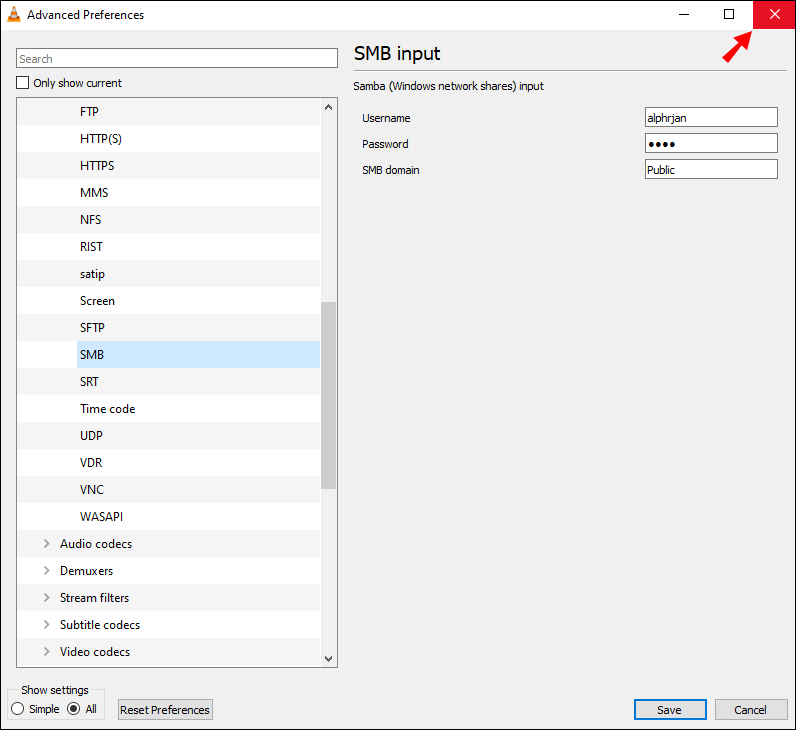Expand the Audio codecs tree node
Image resolution: width=796 pixels, height=730 pixels.
click(x=47, y=543)
